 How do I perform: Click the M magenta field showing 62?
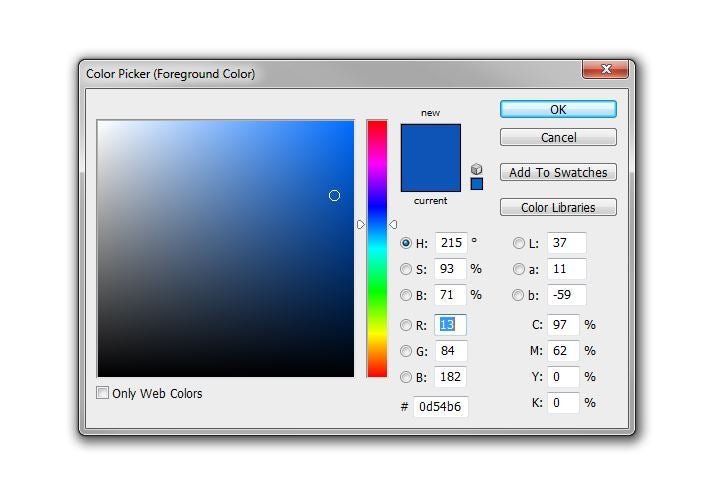click(563, 351)
